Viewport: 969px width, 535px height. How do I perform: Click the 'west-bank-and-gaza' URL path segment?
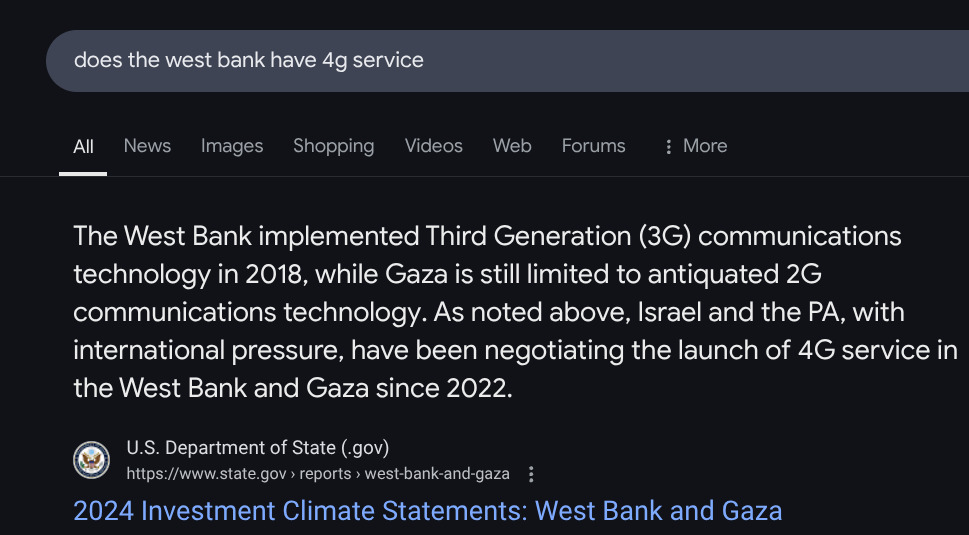click(437, 474)
